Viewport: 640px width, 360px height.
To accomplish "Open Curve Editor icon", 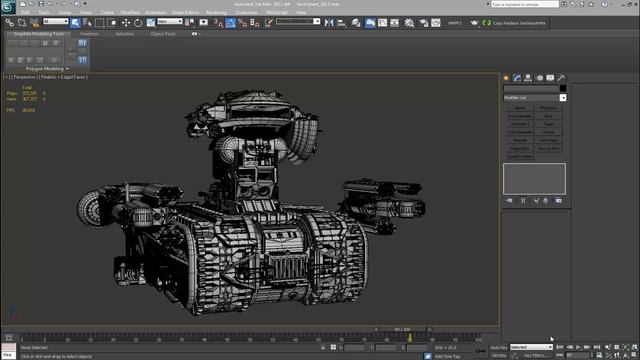I will pos(382,23).
